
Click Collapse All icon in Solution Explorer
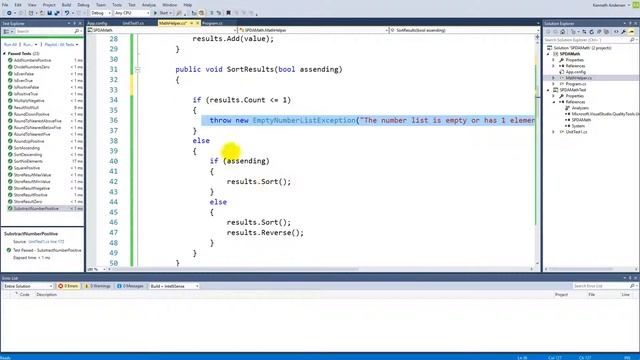pyautogui.click(x=599, y=32)
